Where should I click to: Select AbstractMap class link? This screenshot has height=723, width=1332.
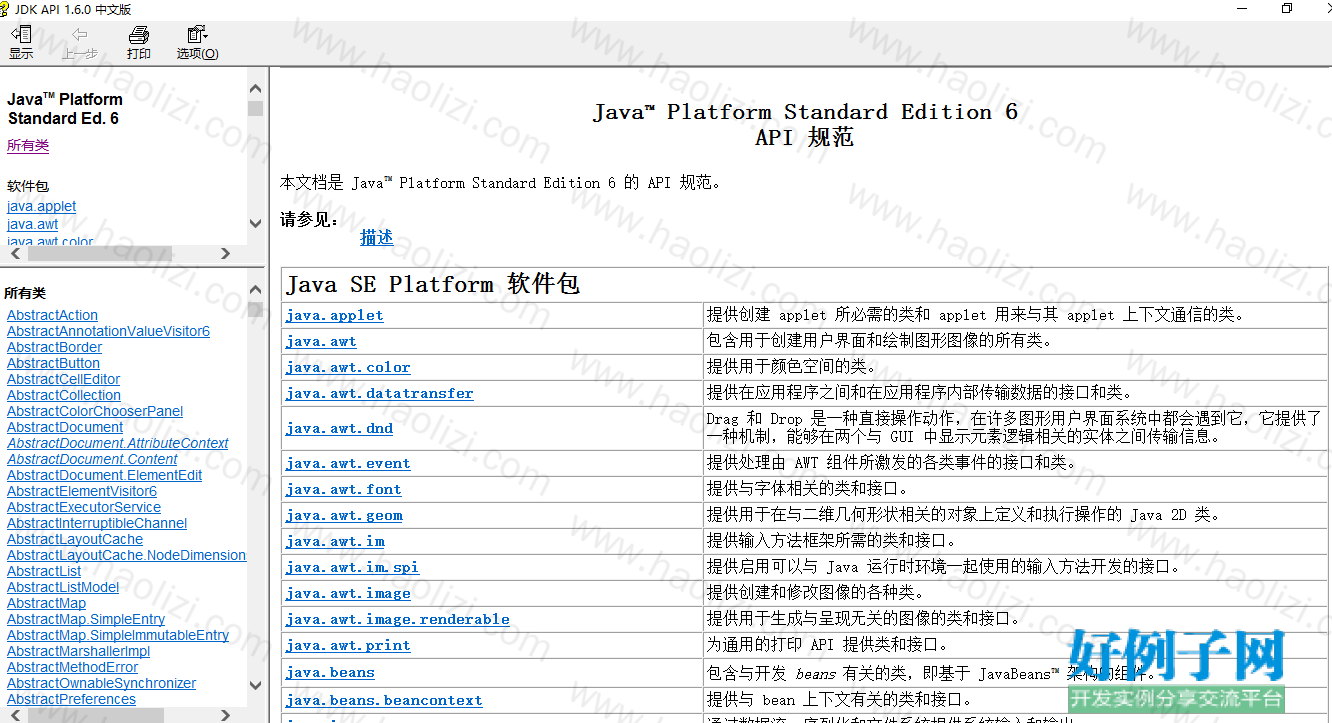click(x=46, y=603)
